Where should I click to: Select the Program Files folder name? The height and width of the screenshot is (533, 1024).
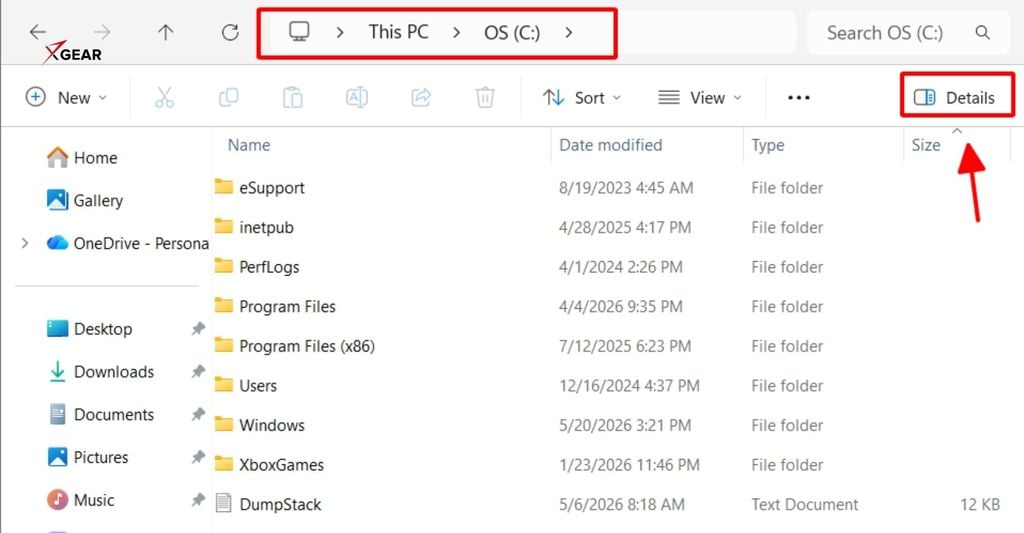point(287,306)
